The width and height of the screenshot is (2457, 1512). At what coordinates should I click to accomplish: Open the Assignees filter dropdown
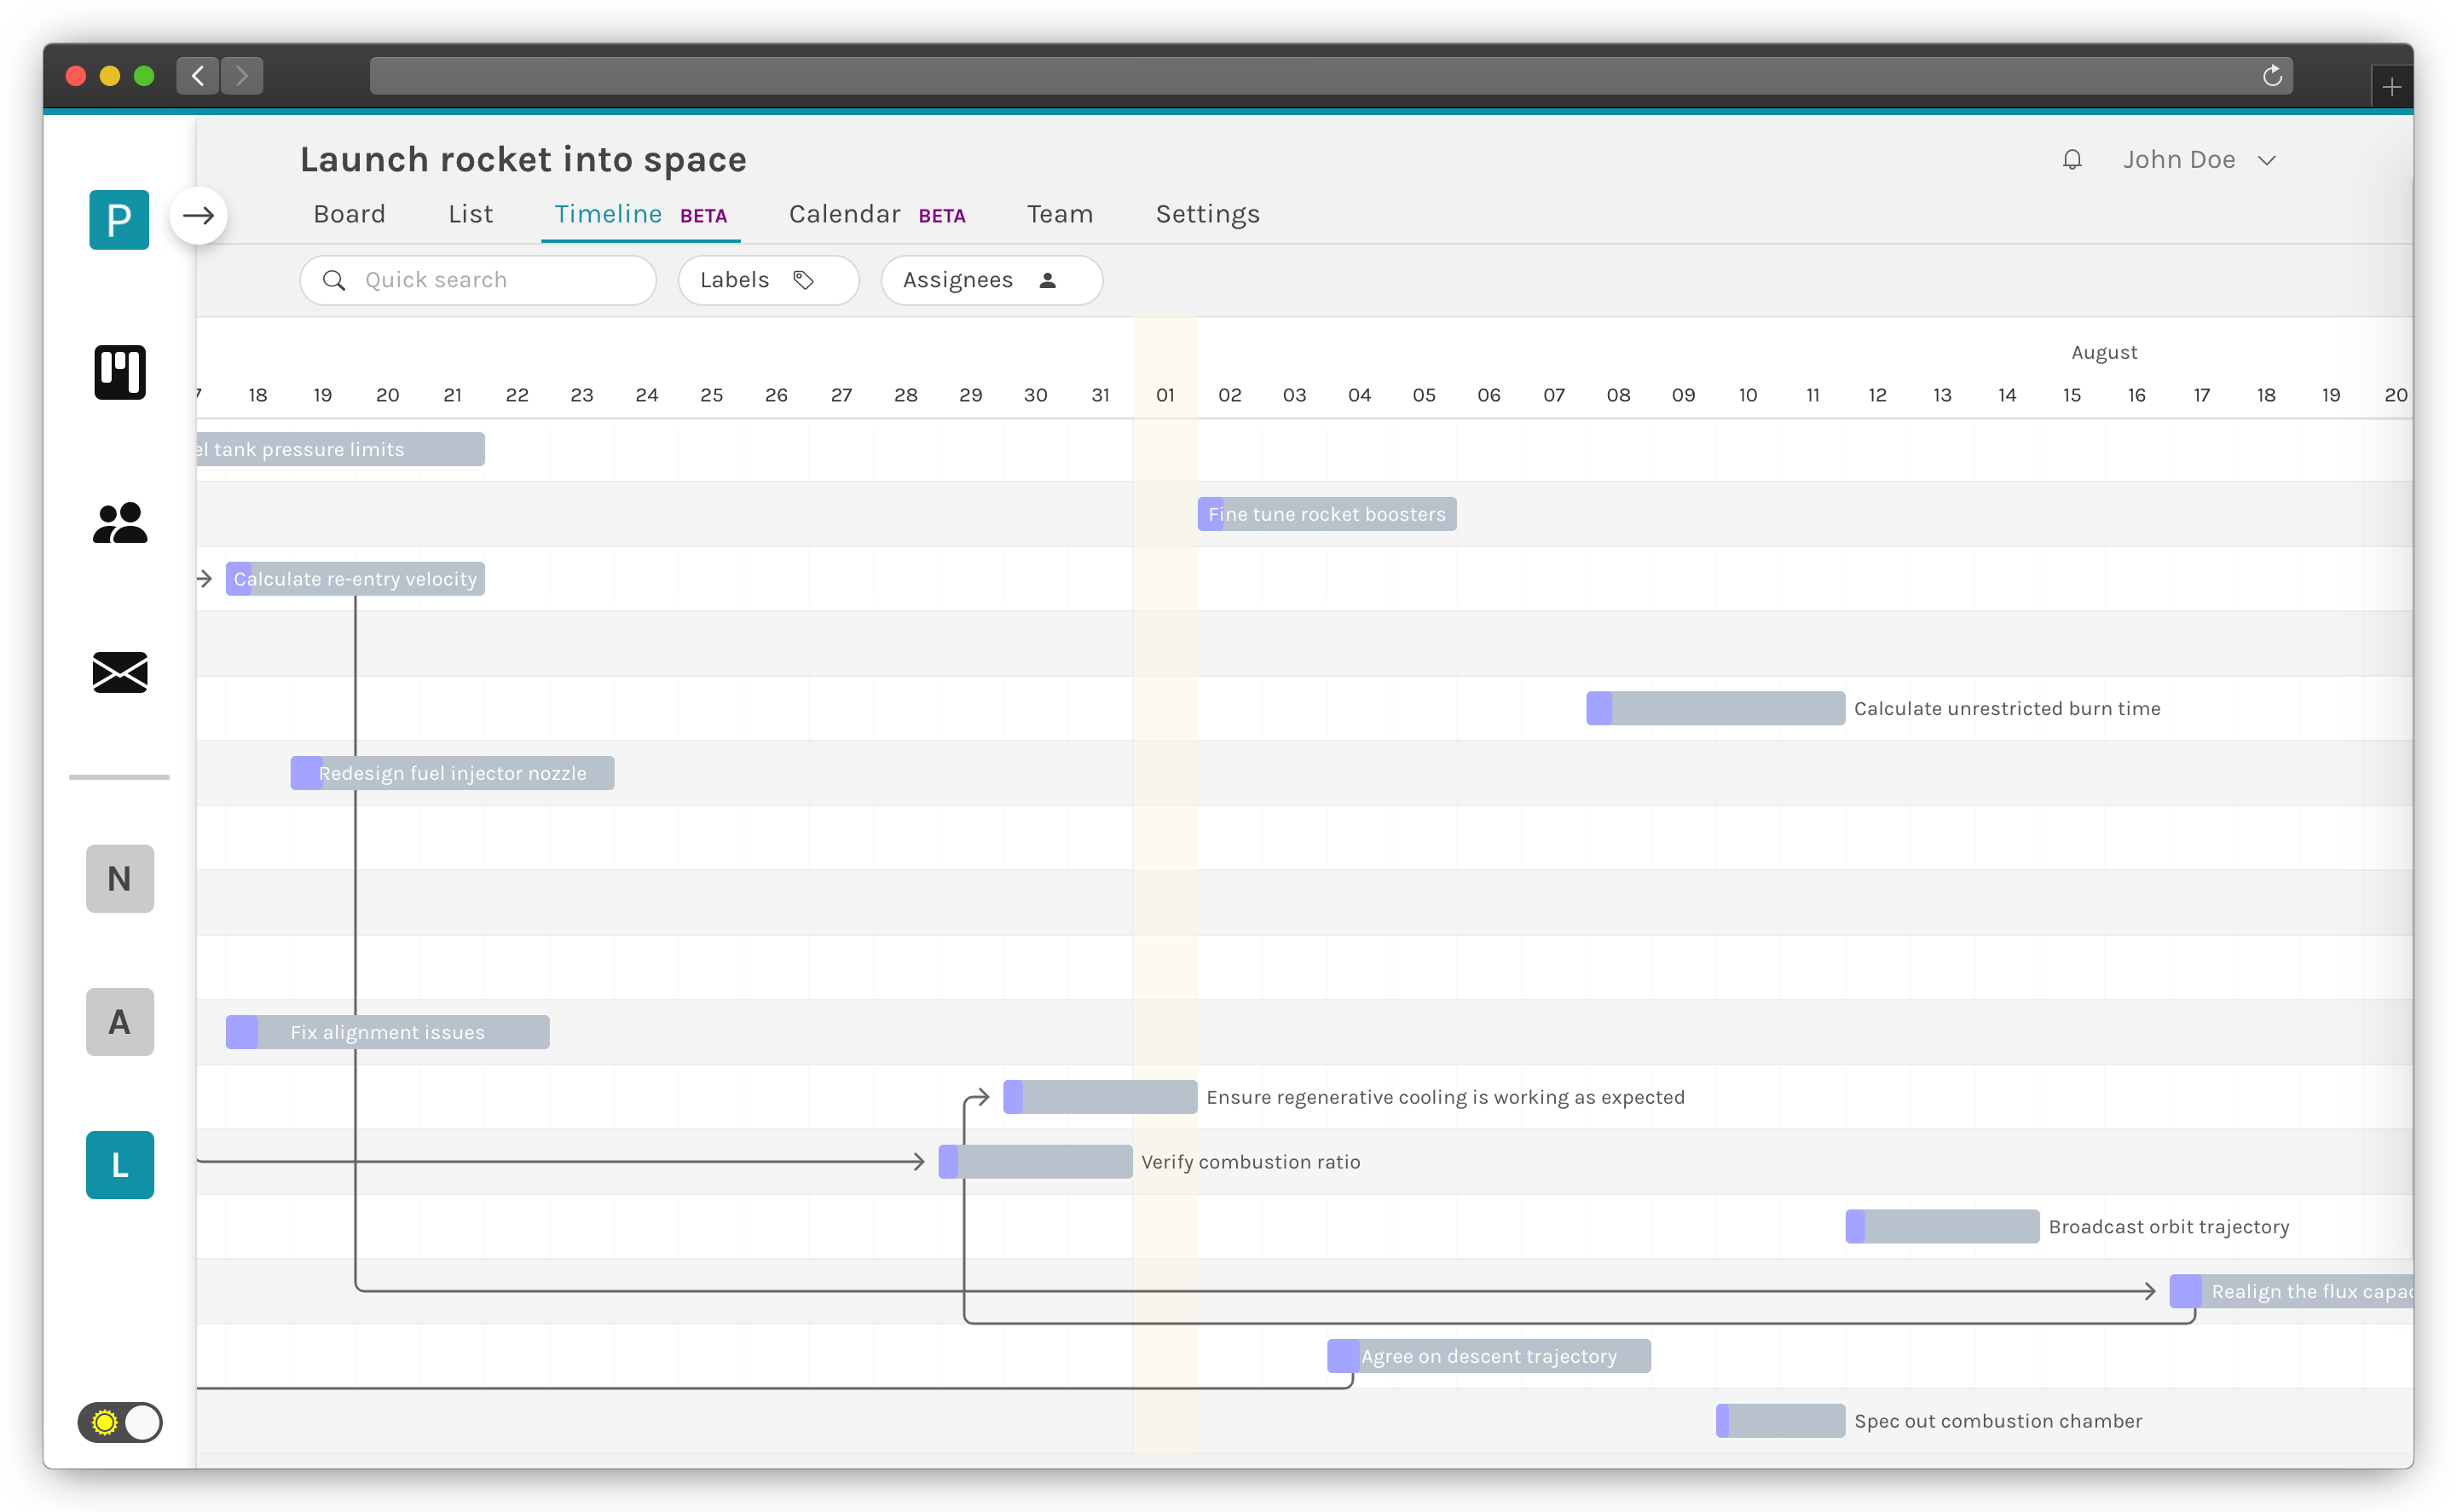coord(991,280)
